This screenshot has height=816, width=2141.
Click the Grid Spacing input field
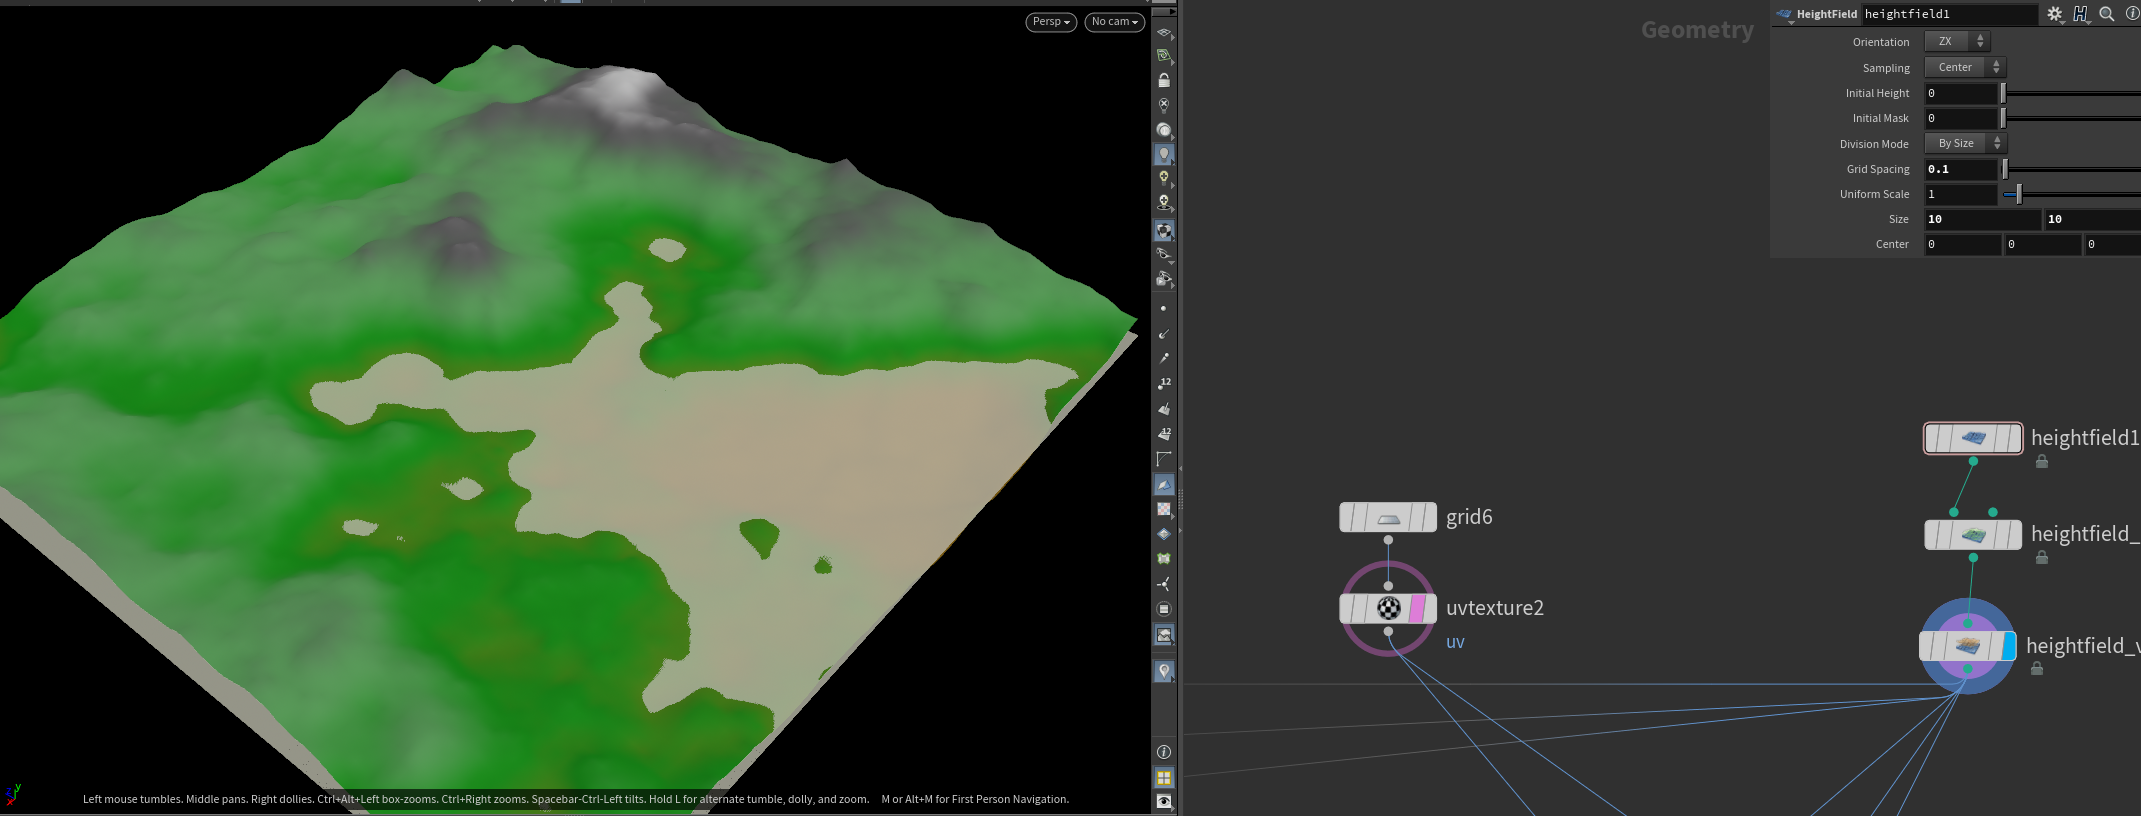click(1960, 169)
